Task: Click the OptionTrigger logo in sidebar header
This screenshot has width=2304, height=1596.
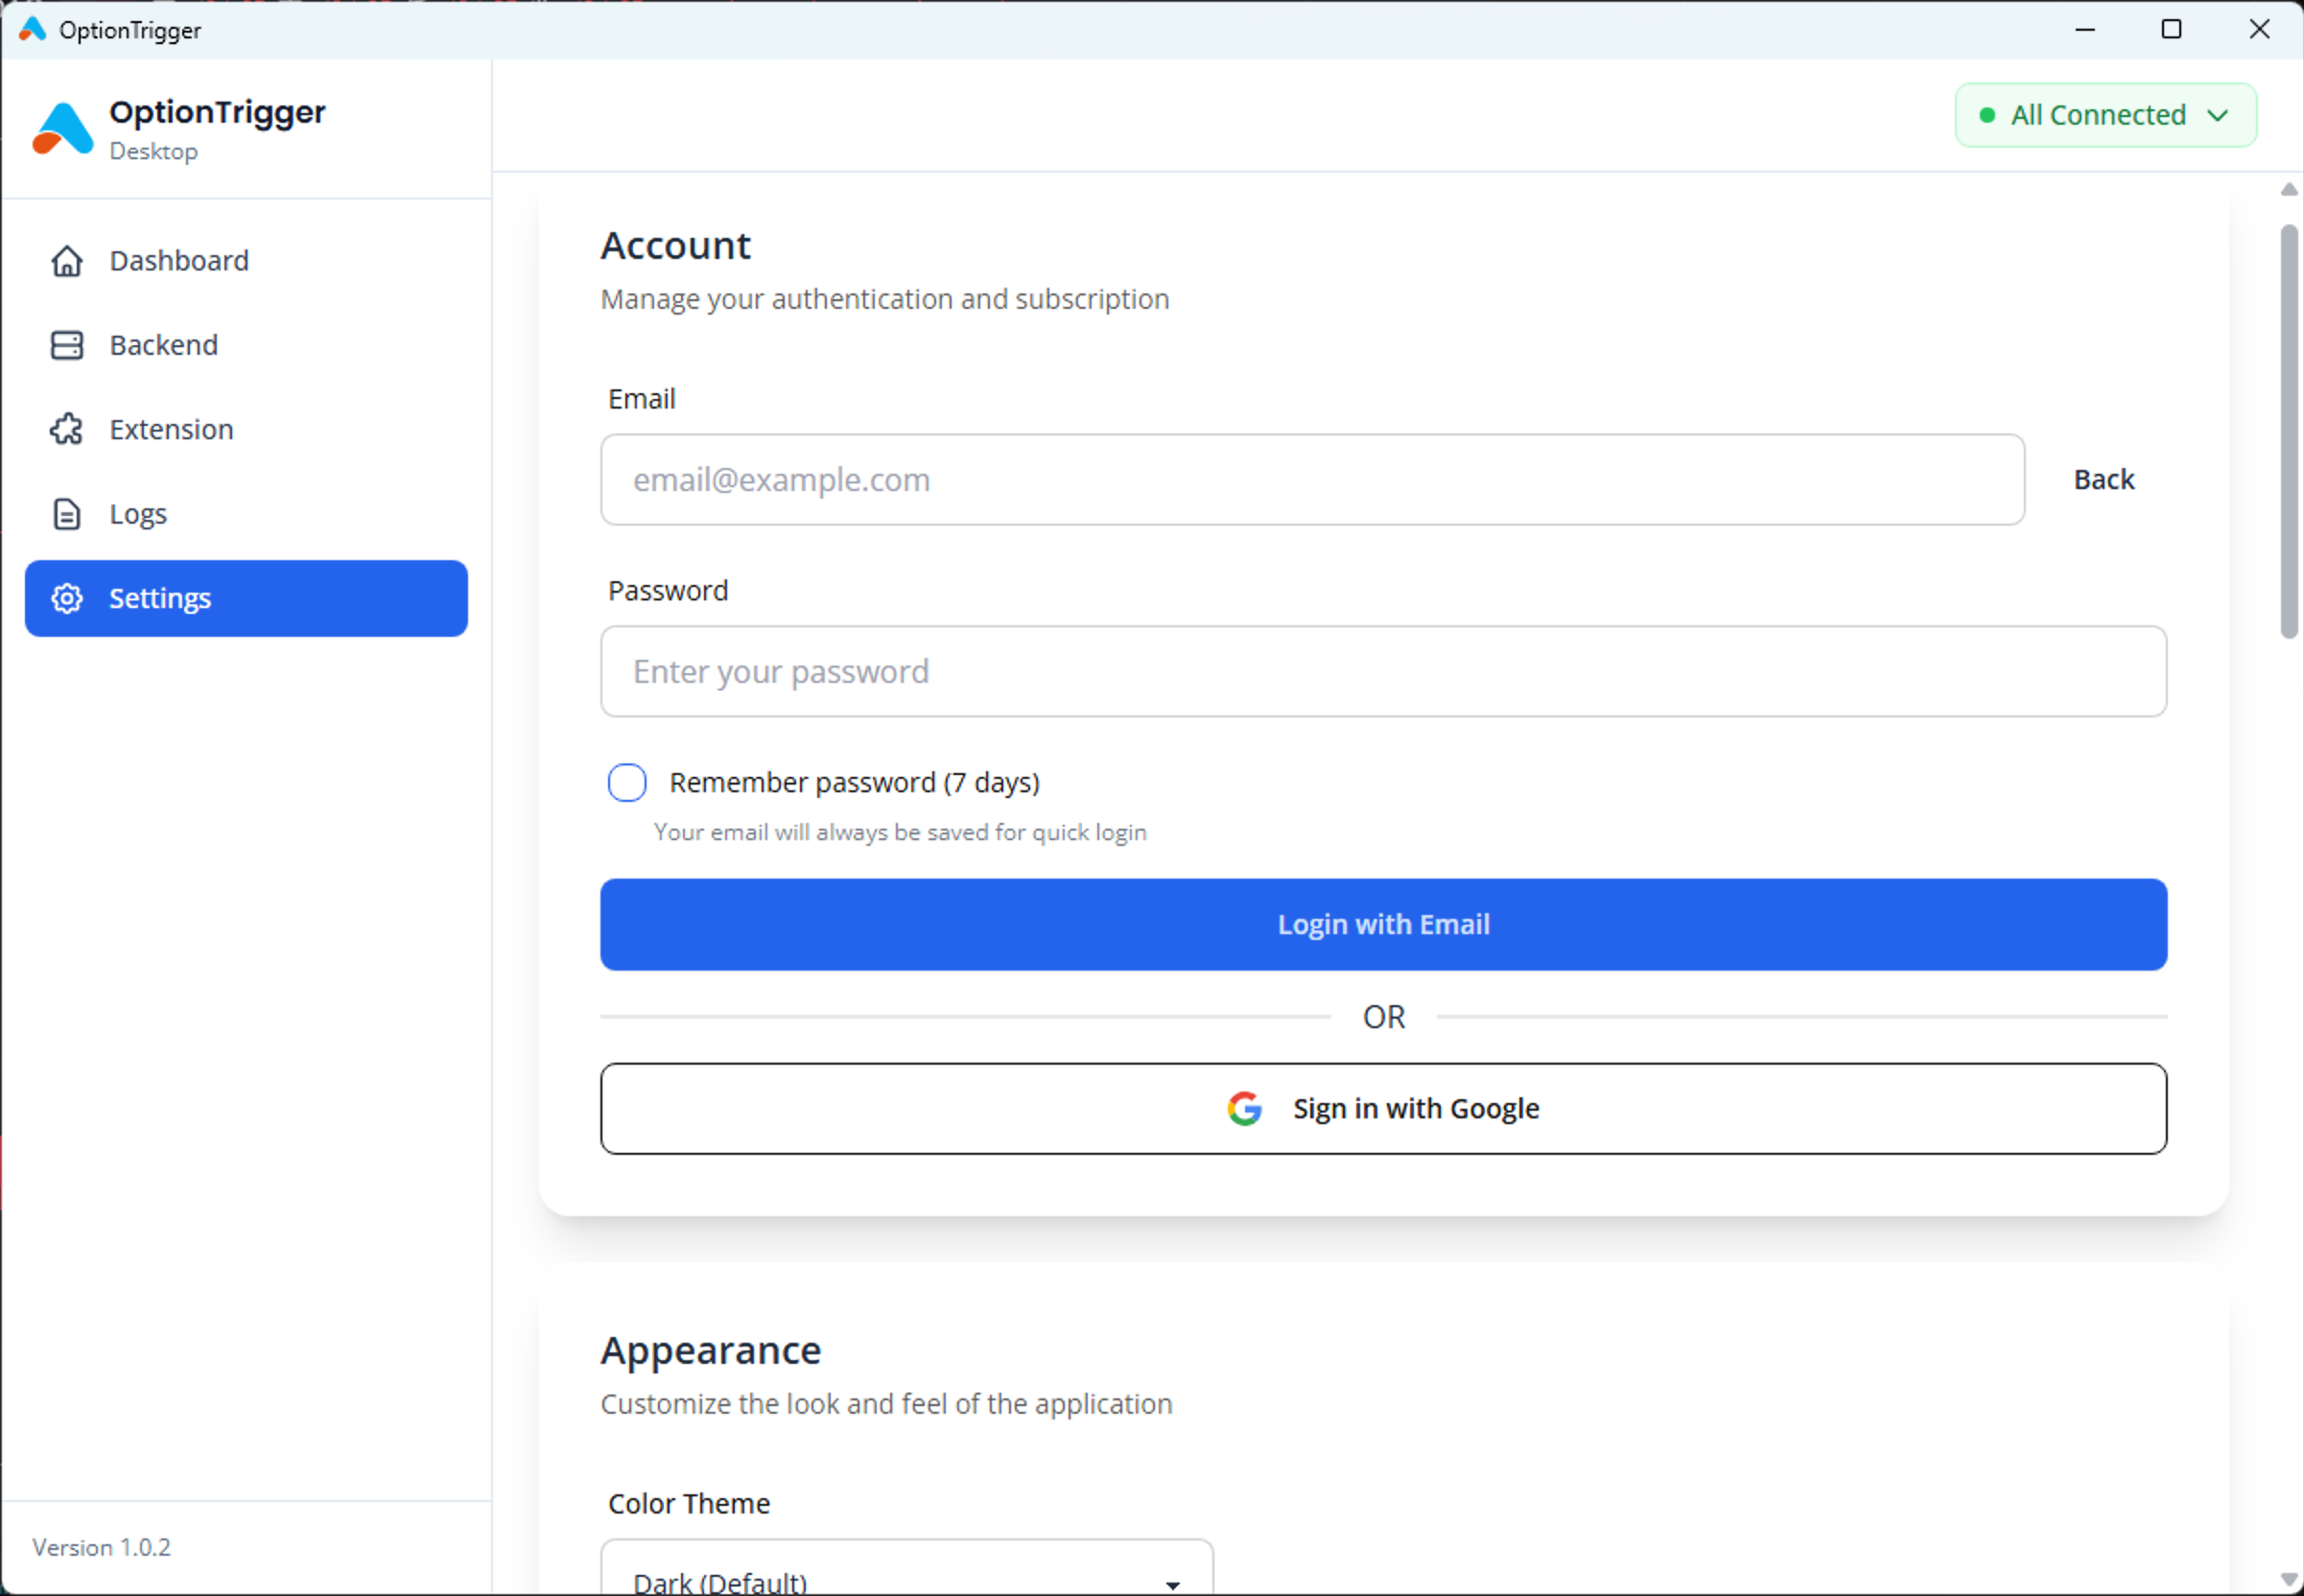Action: pyautogui.click(x=62, y=129)
